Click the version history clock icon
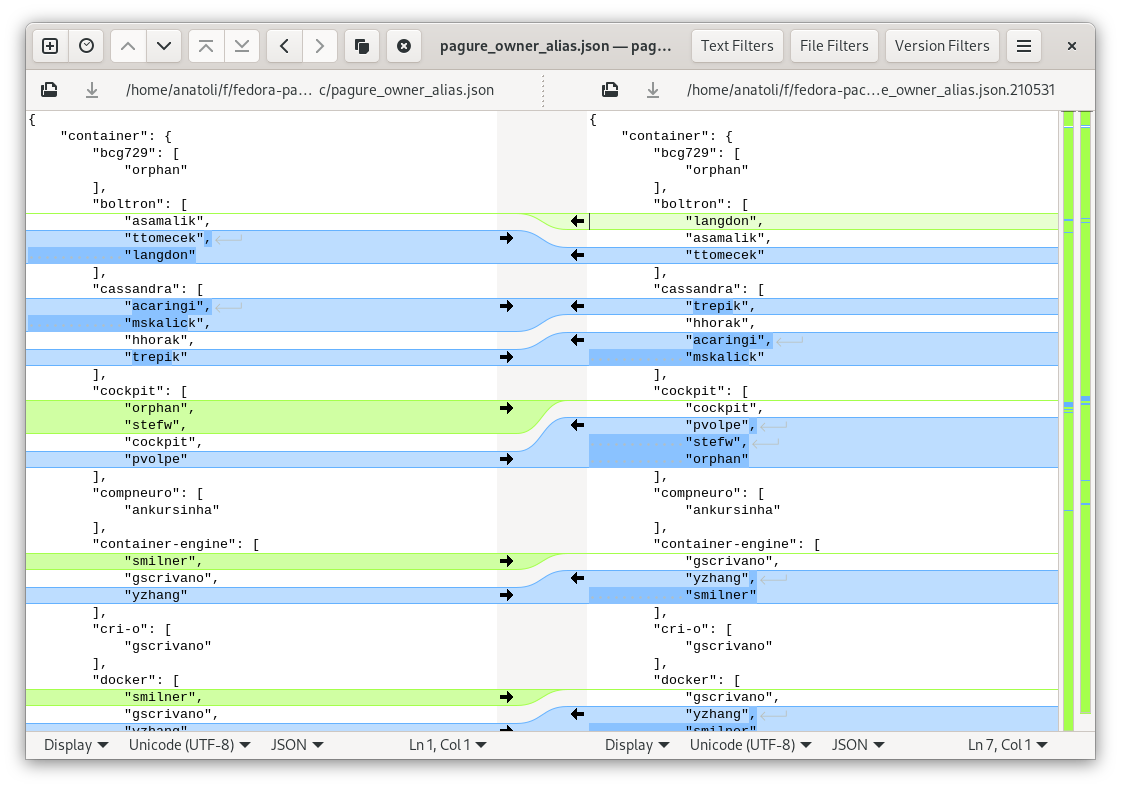This screenshot has width=1121, height=788. (87, 46)
